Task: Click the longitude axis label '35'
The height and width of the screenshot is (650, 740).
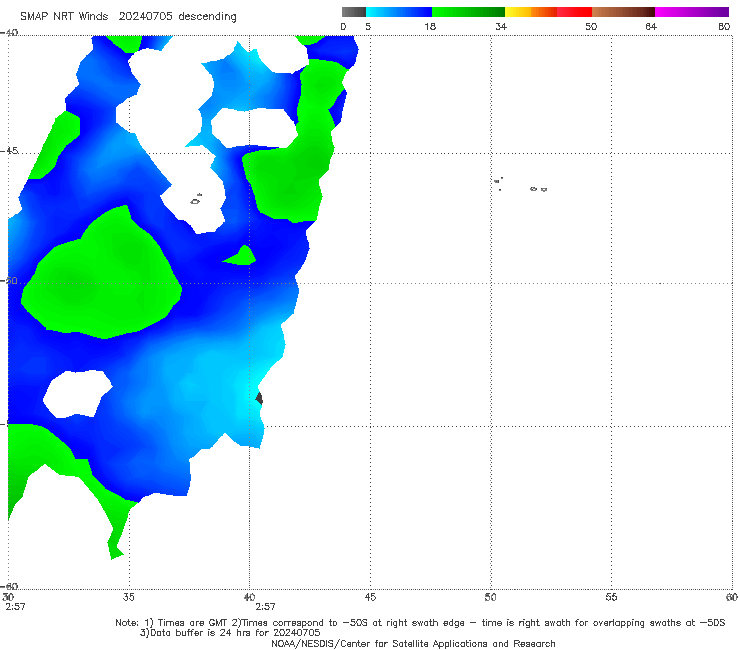Action: [128, 597]
